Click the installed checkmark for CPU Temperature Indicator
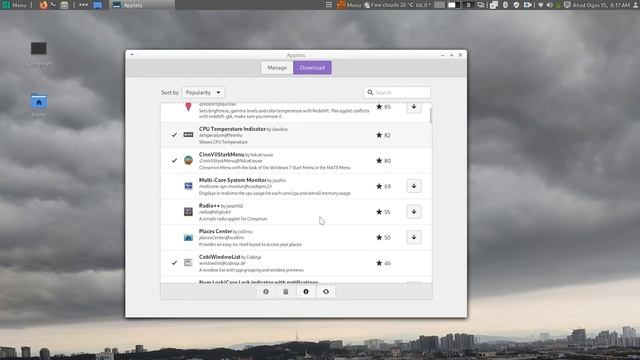The height and width of the screenshot is (360, 640). tap(174, 135)
